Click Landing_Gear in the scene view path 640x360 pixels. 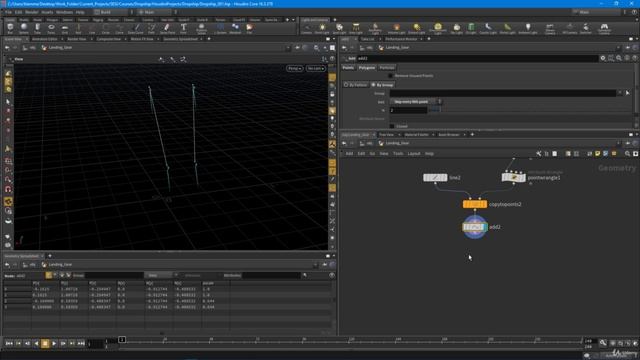point(60,48)
